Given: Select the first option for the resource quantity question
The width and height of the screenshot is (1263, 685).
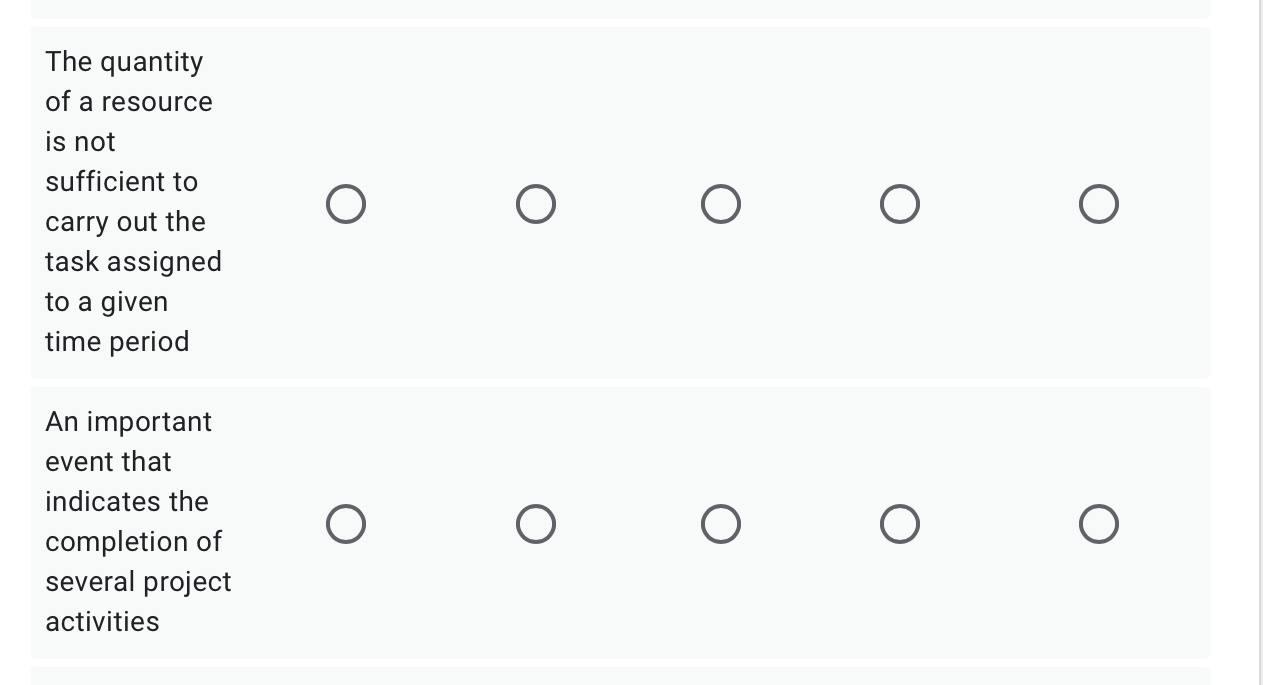Looking at the screenshot, I should click(346, 203).
